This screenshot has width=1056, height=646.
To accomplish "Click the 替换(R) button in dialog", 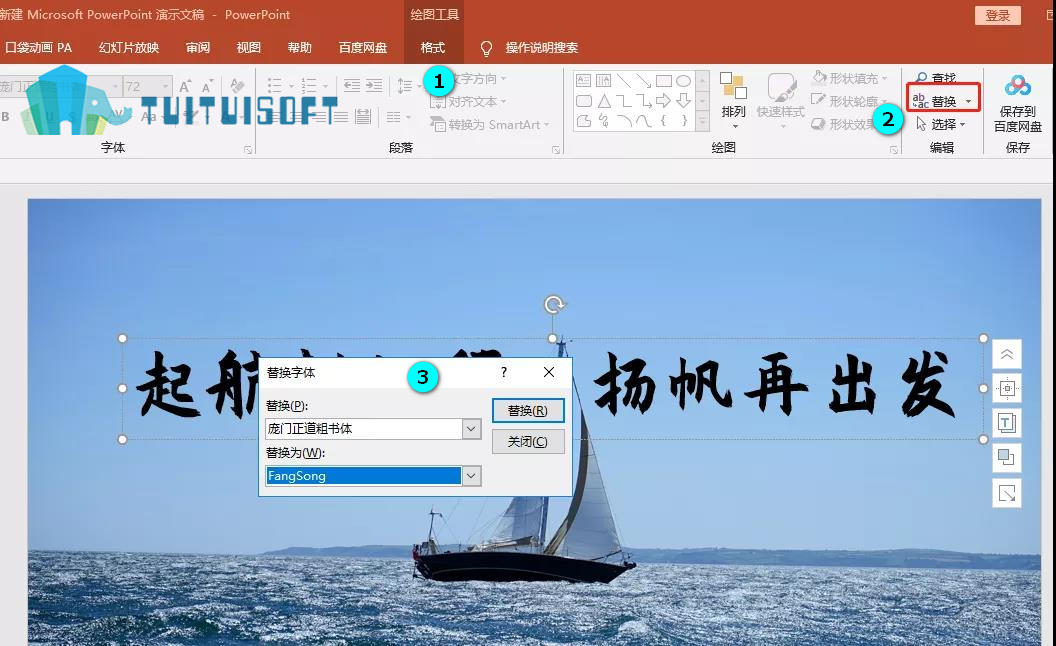I will pyautogui.click(x=528, y=411).
